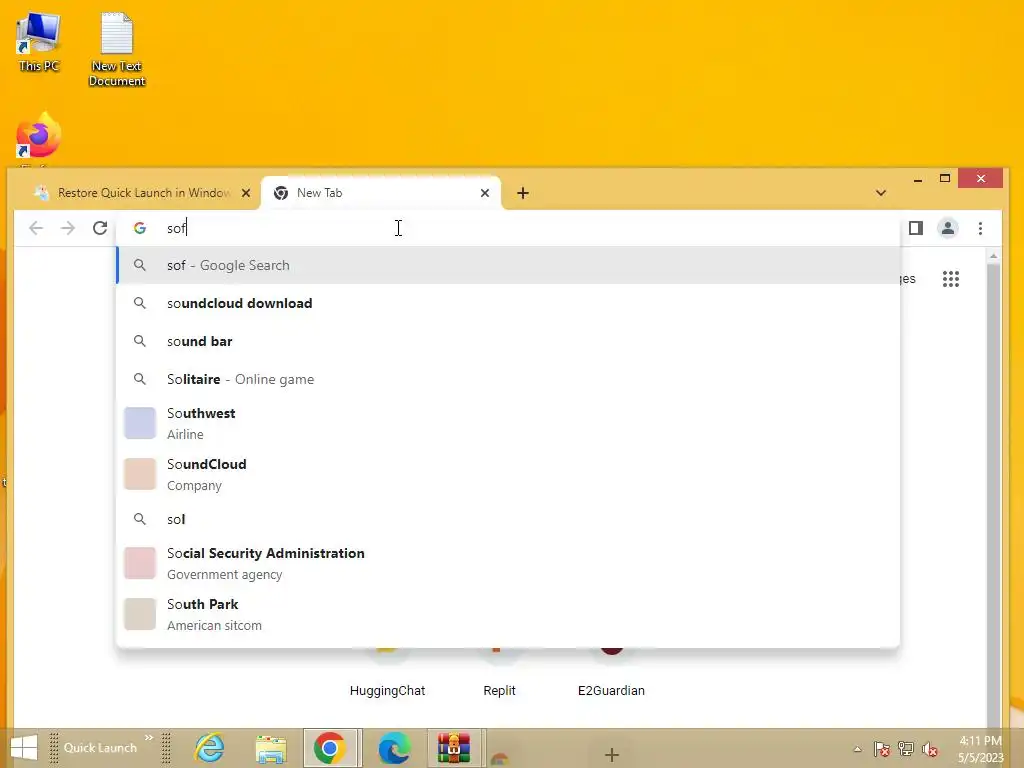Open the Google apps grid
Screen dimensions: 1024x768
[951, 279]
